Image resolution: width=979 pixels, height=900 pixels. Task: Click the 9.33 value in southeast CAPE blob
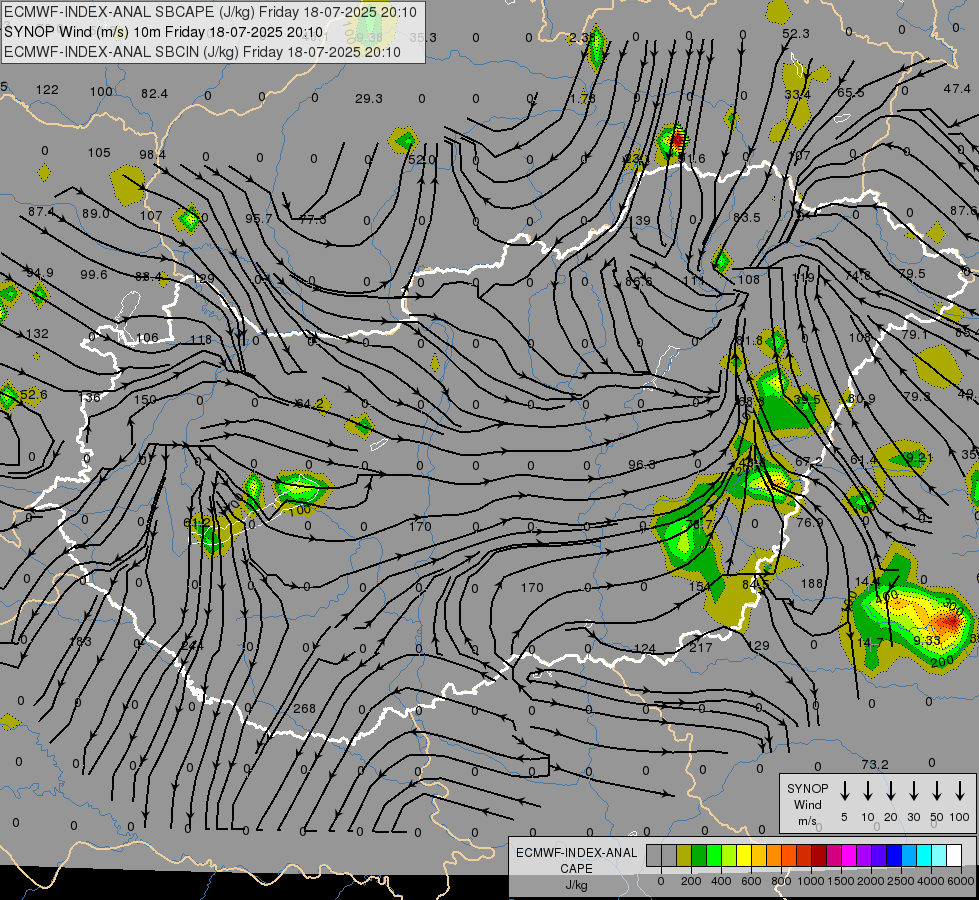point(927,640)
